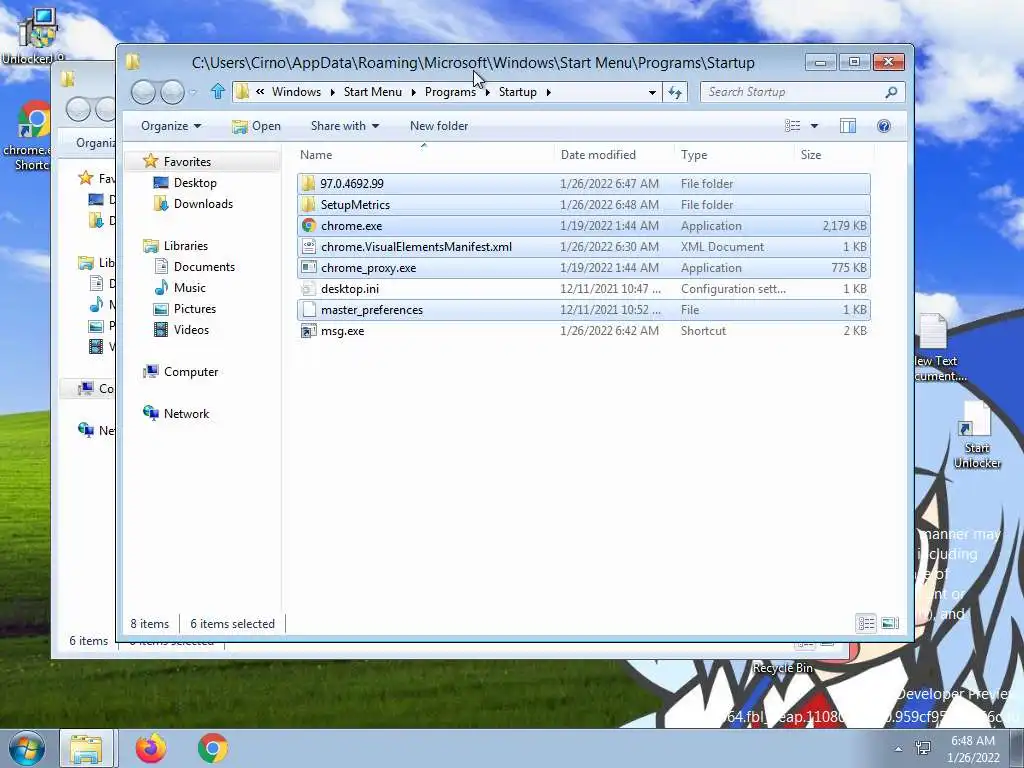Open Documents library in navigation pane
The width and height of the screenshot is (1024, 768).
pyautogui.click(x=204, y=266)
